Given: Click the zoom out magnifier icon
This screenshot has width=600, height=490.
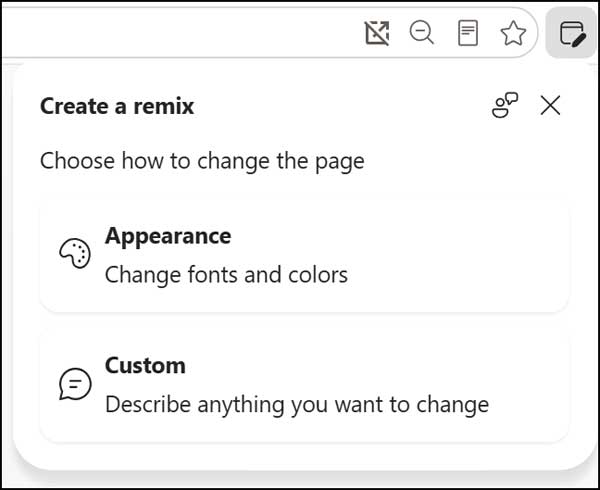Looking at the screenshot, I should pyautogui.click(x=422, y=33).
